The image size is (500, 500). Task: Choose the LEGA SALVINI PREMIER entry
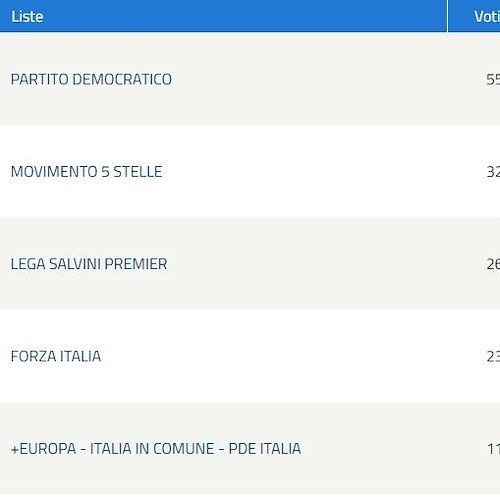point(89,264)
